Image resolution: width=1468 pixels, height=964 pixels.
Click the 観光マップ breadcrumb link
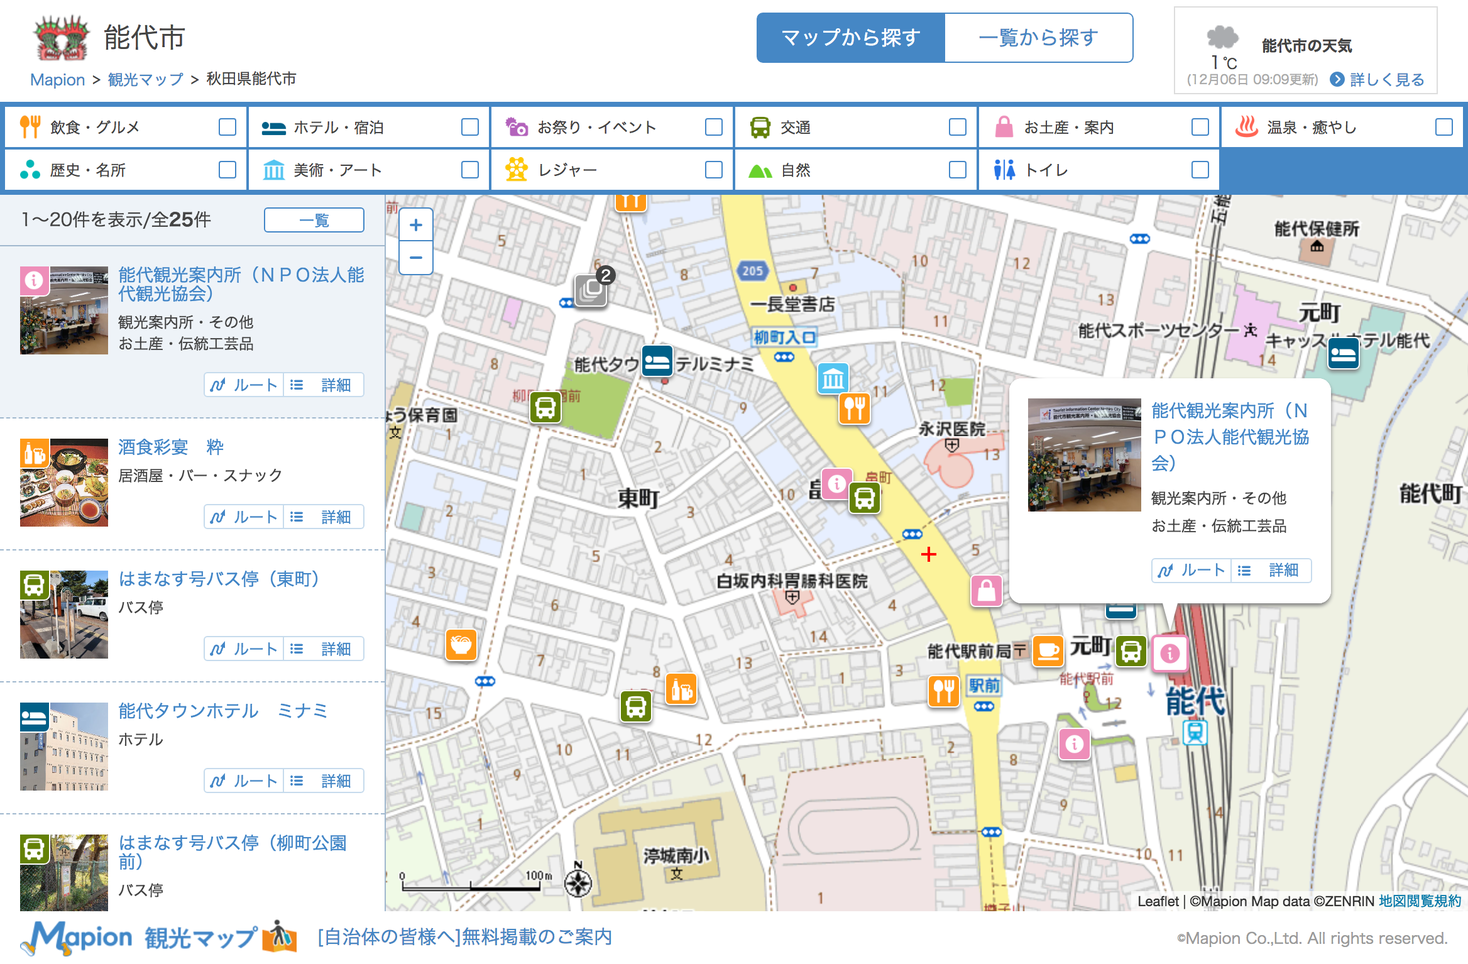click(x=146, y=80)
